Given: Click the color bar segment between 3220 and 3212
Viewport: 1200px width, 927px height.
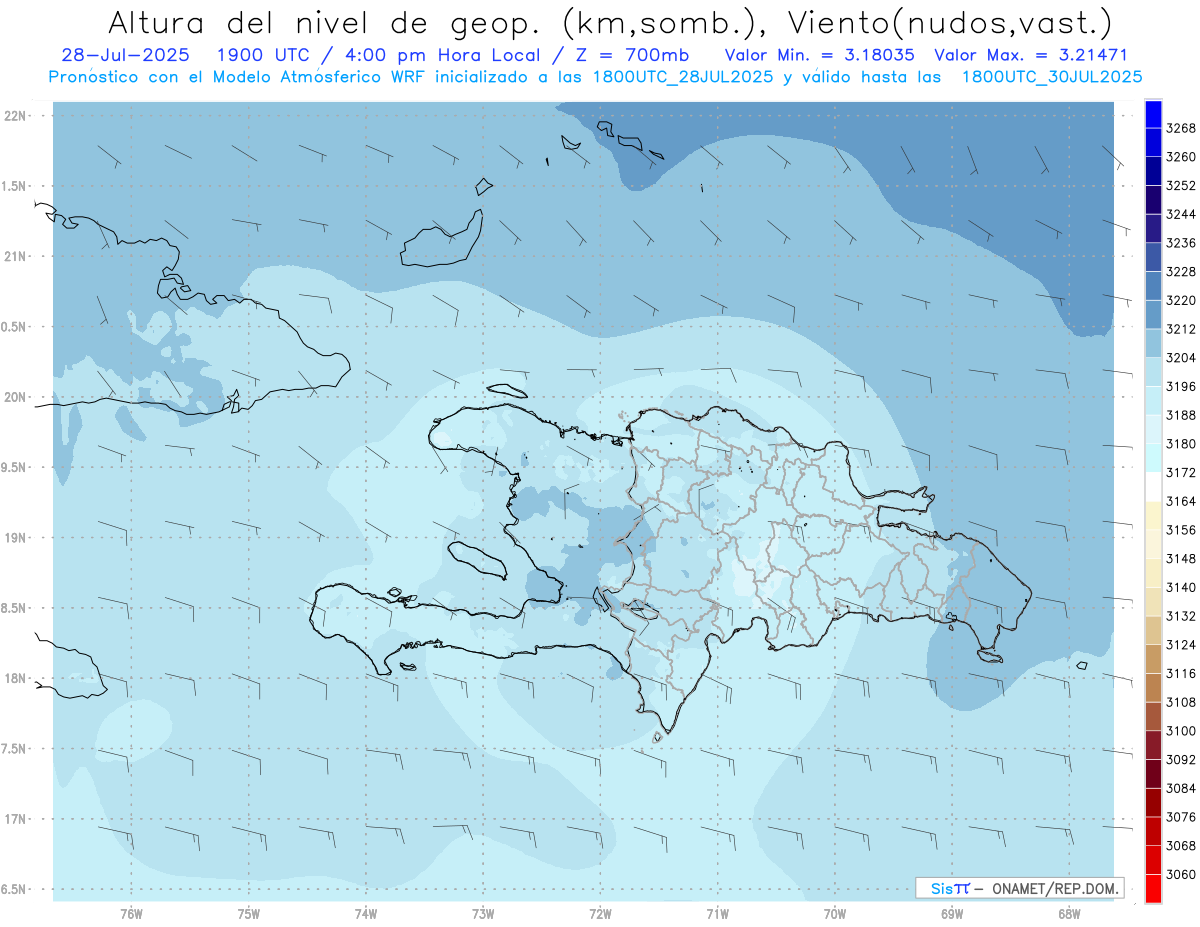Looking at the screenshot, I should pos(1152,315).
